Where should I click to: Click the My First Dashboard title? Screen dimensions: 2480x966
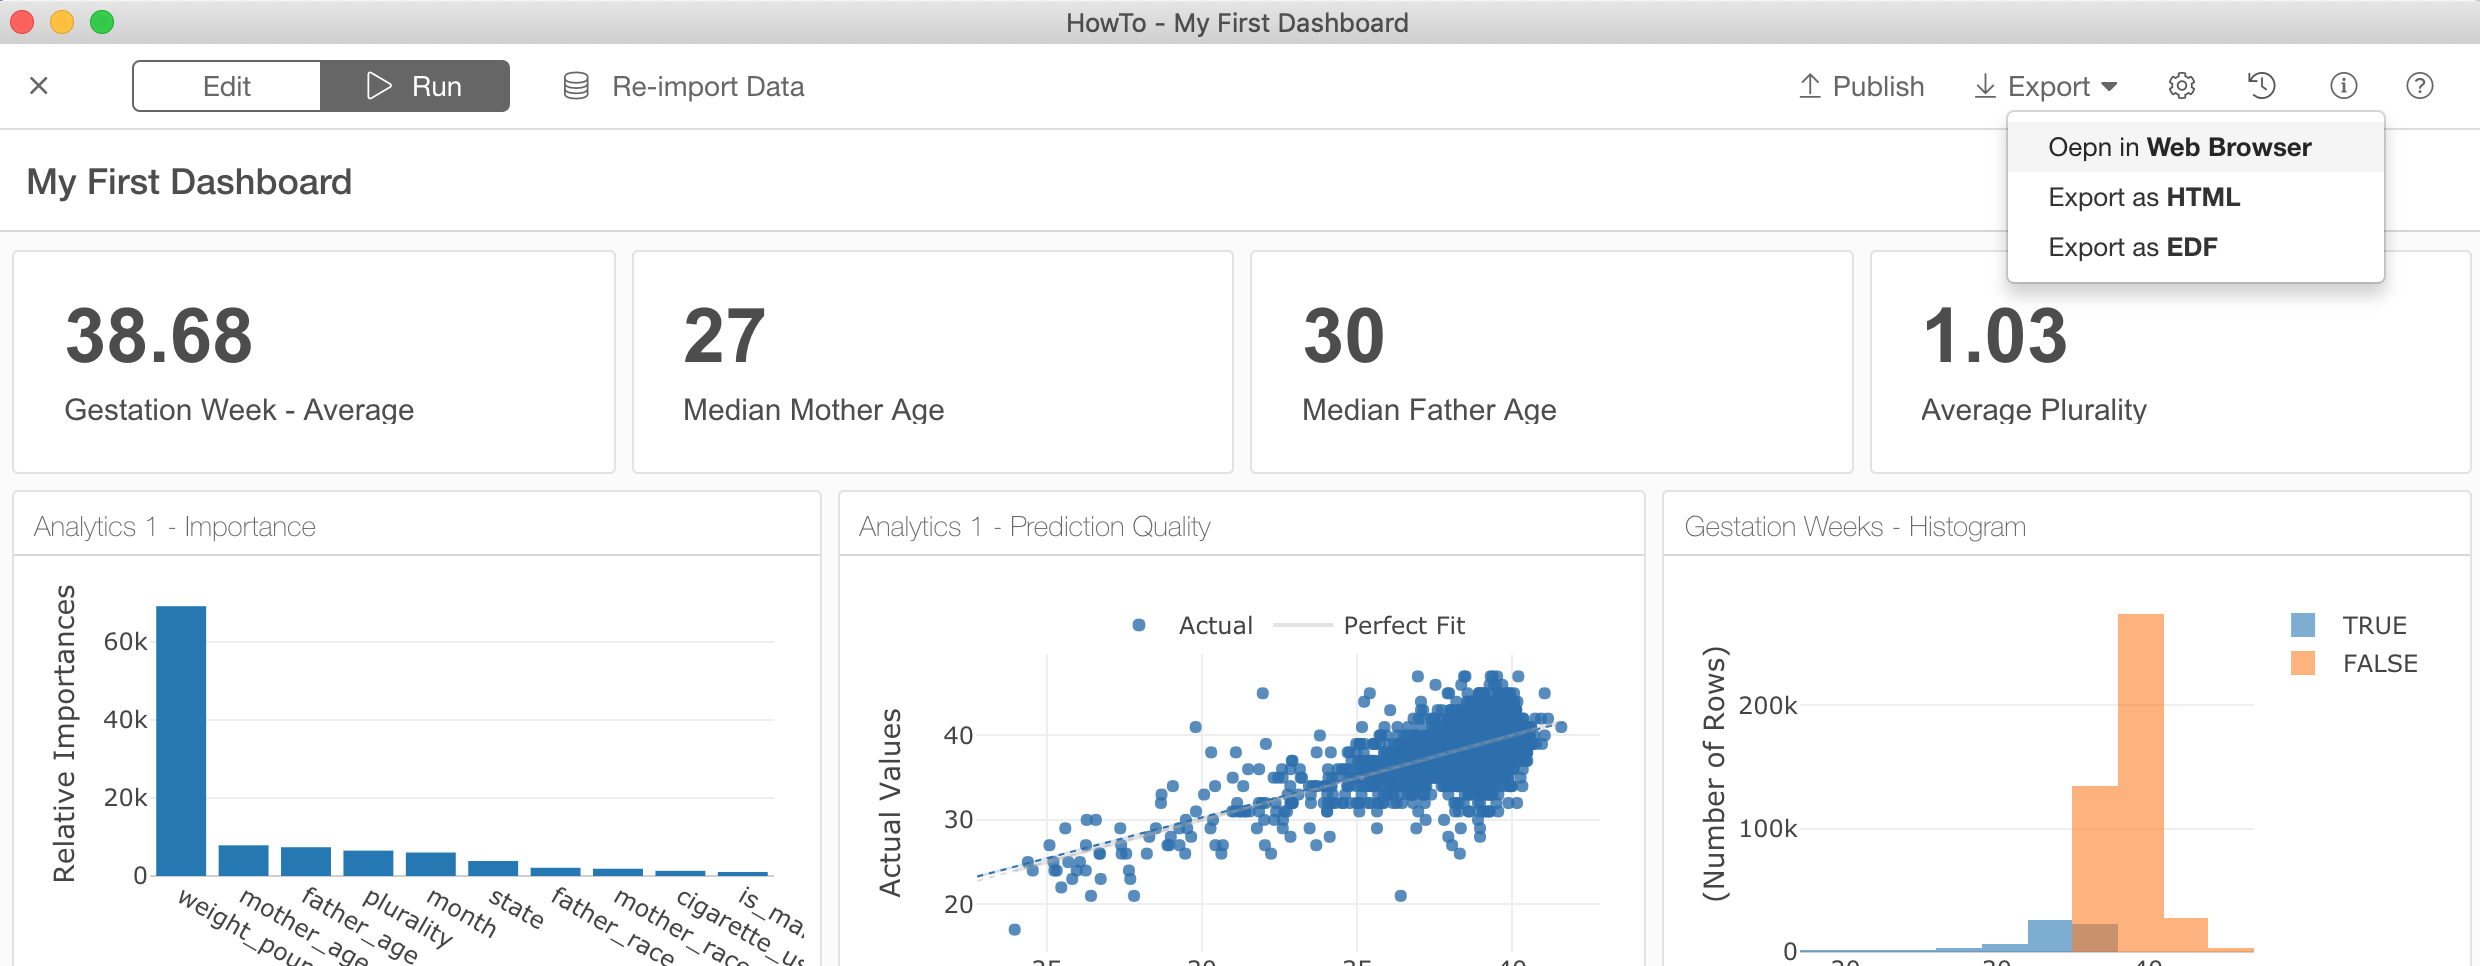click(189, 182)
